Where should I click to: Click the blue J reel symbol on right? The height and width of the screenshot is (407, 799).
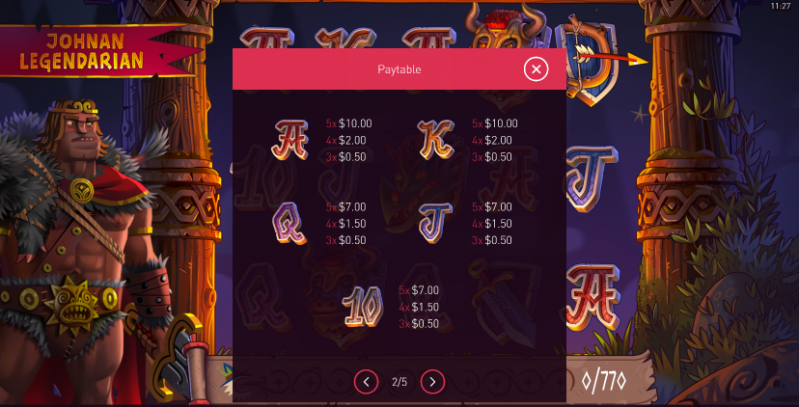pos(592,178)
